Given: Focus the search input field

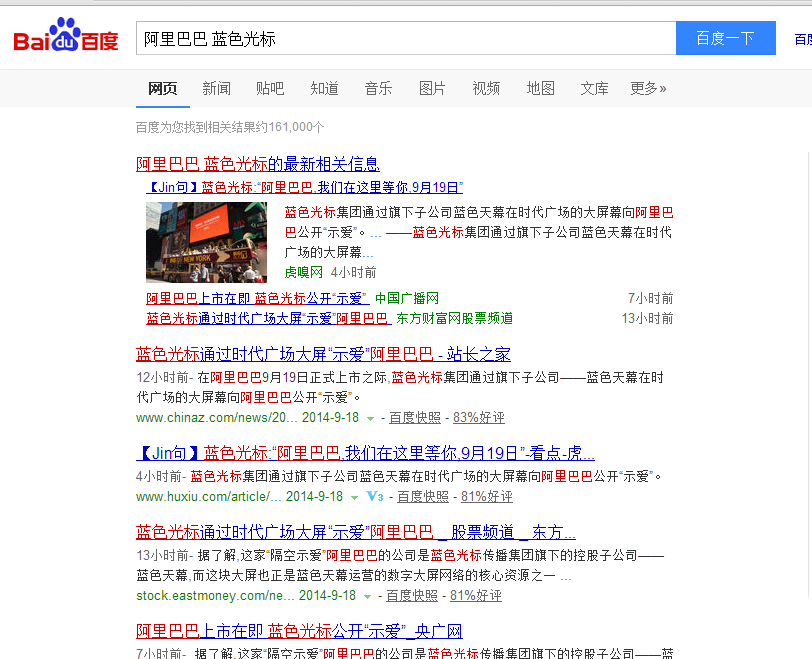Looking at the screenshot, I should 406,38.
